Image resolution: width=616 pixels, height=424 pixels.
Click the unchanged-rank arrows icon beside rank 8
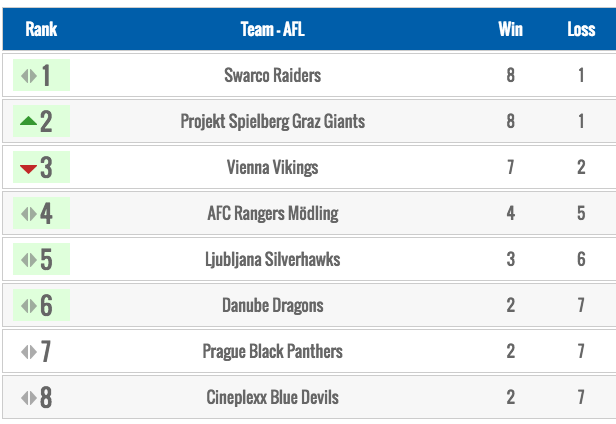(28, 398)
